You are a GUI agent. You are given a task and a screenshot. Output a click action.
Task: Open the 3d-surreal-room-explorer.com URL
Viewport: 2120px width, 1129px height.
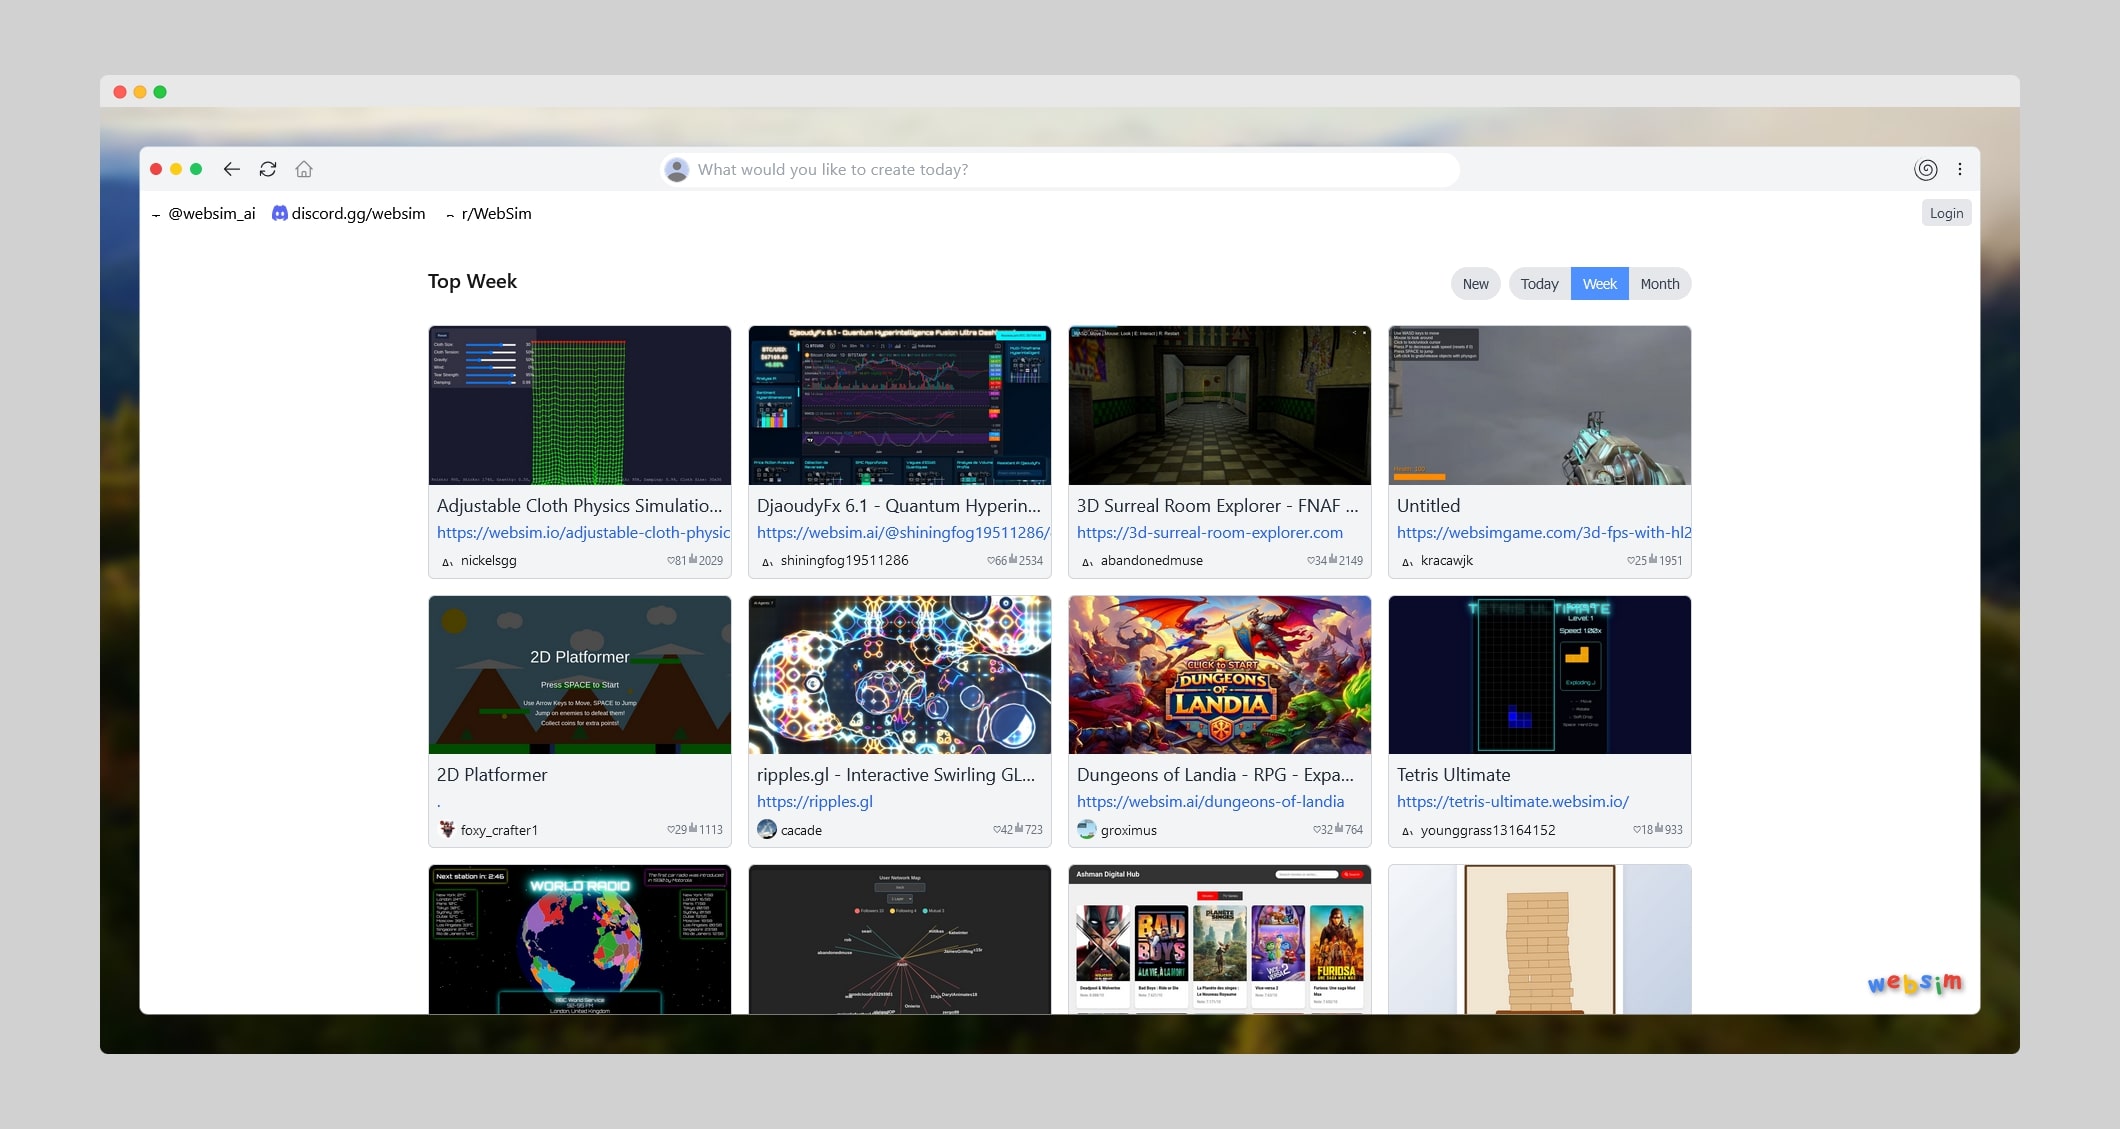click(1210, 533)
